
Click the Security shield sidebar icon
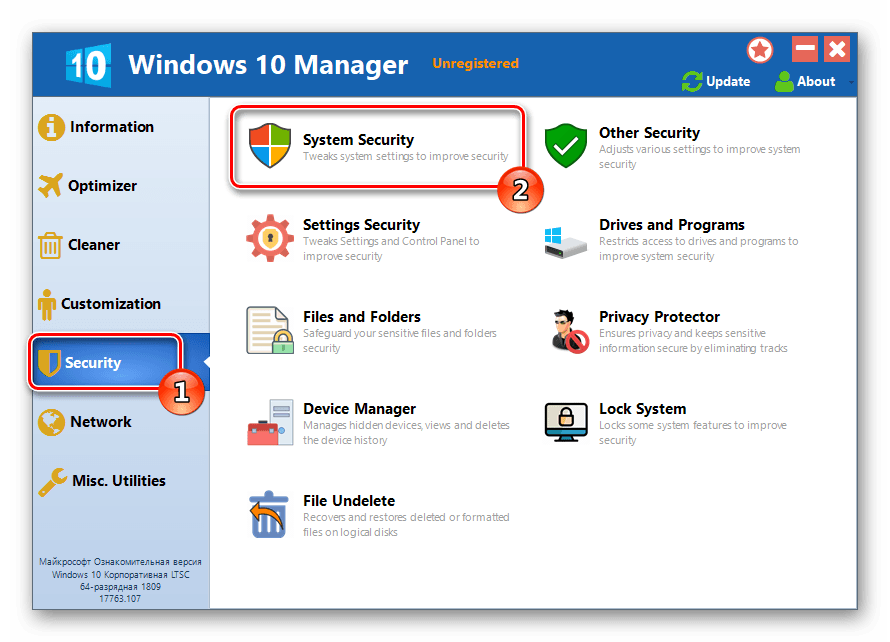coord(49,363)
